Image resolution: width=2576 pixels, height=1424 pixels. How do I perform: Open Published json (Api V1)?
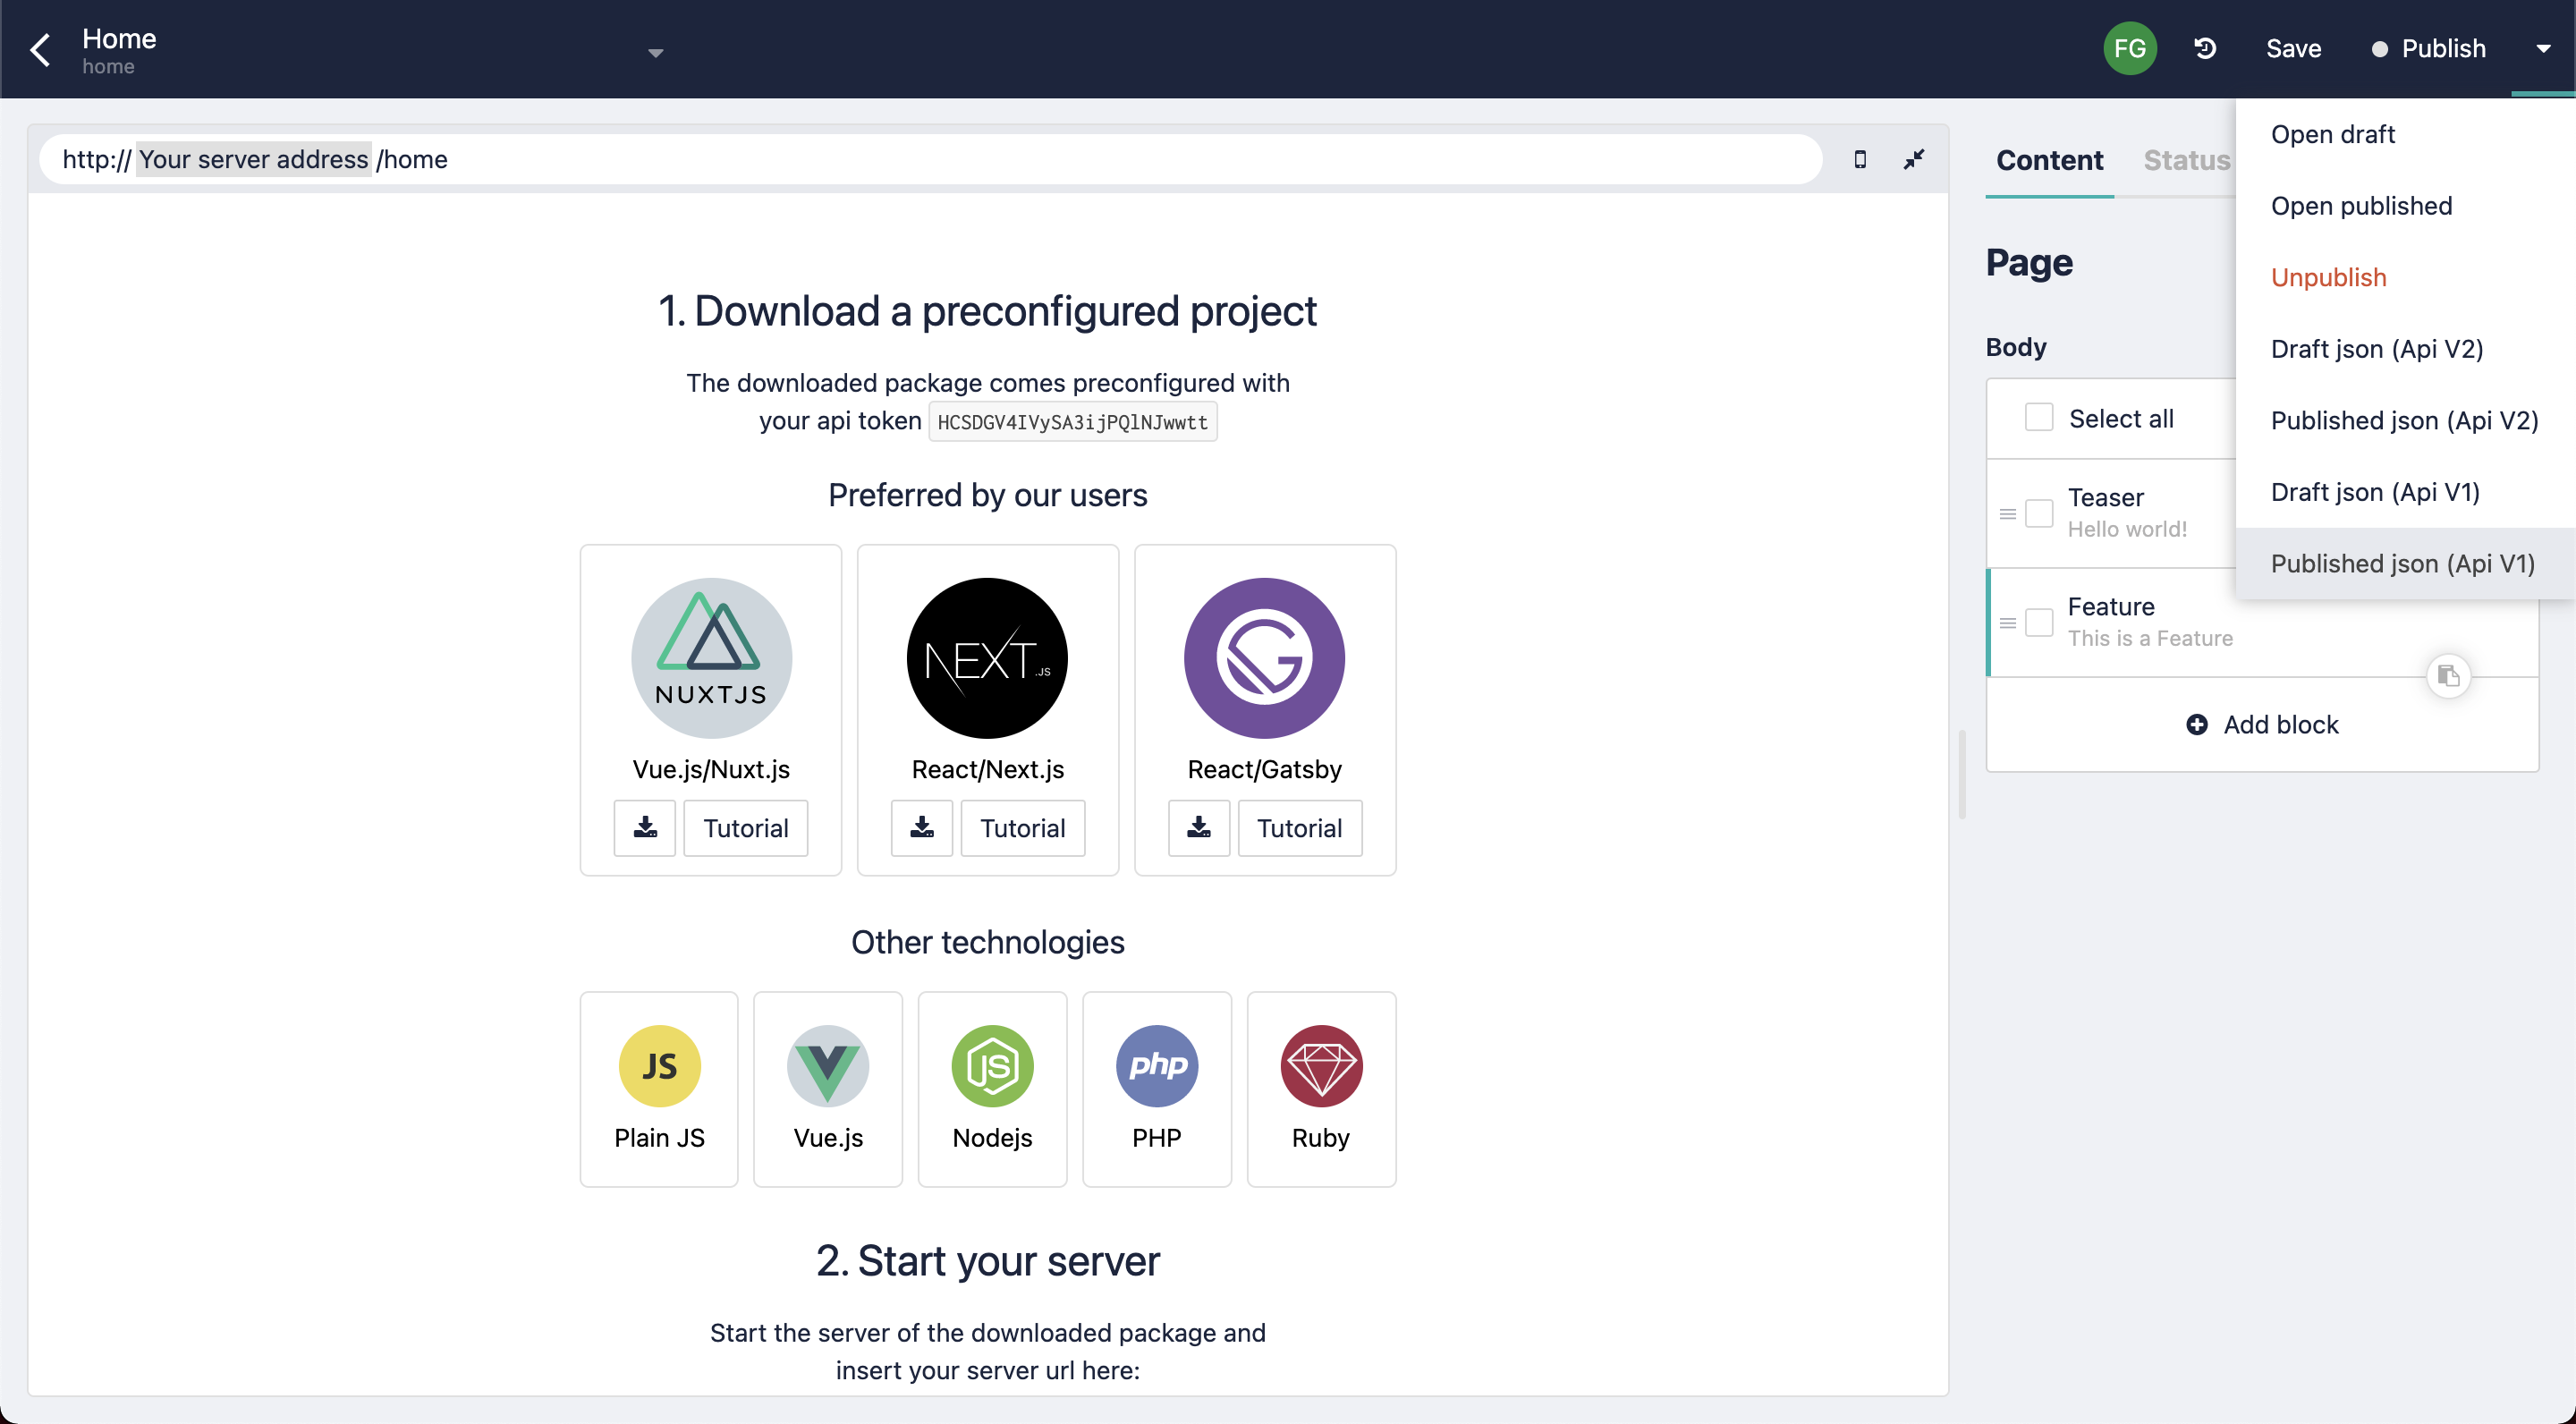point(2406,563)
